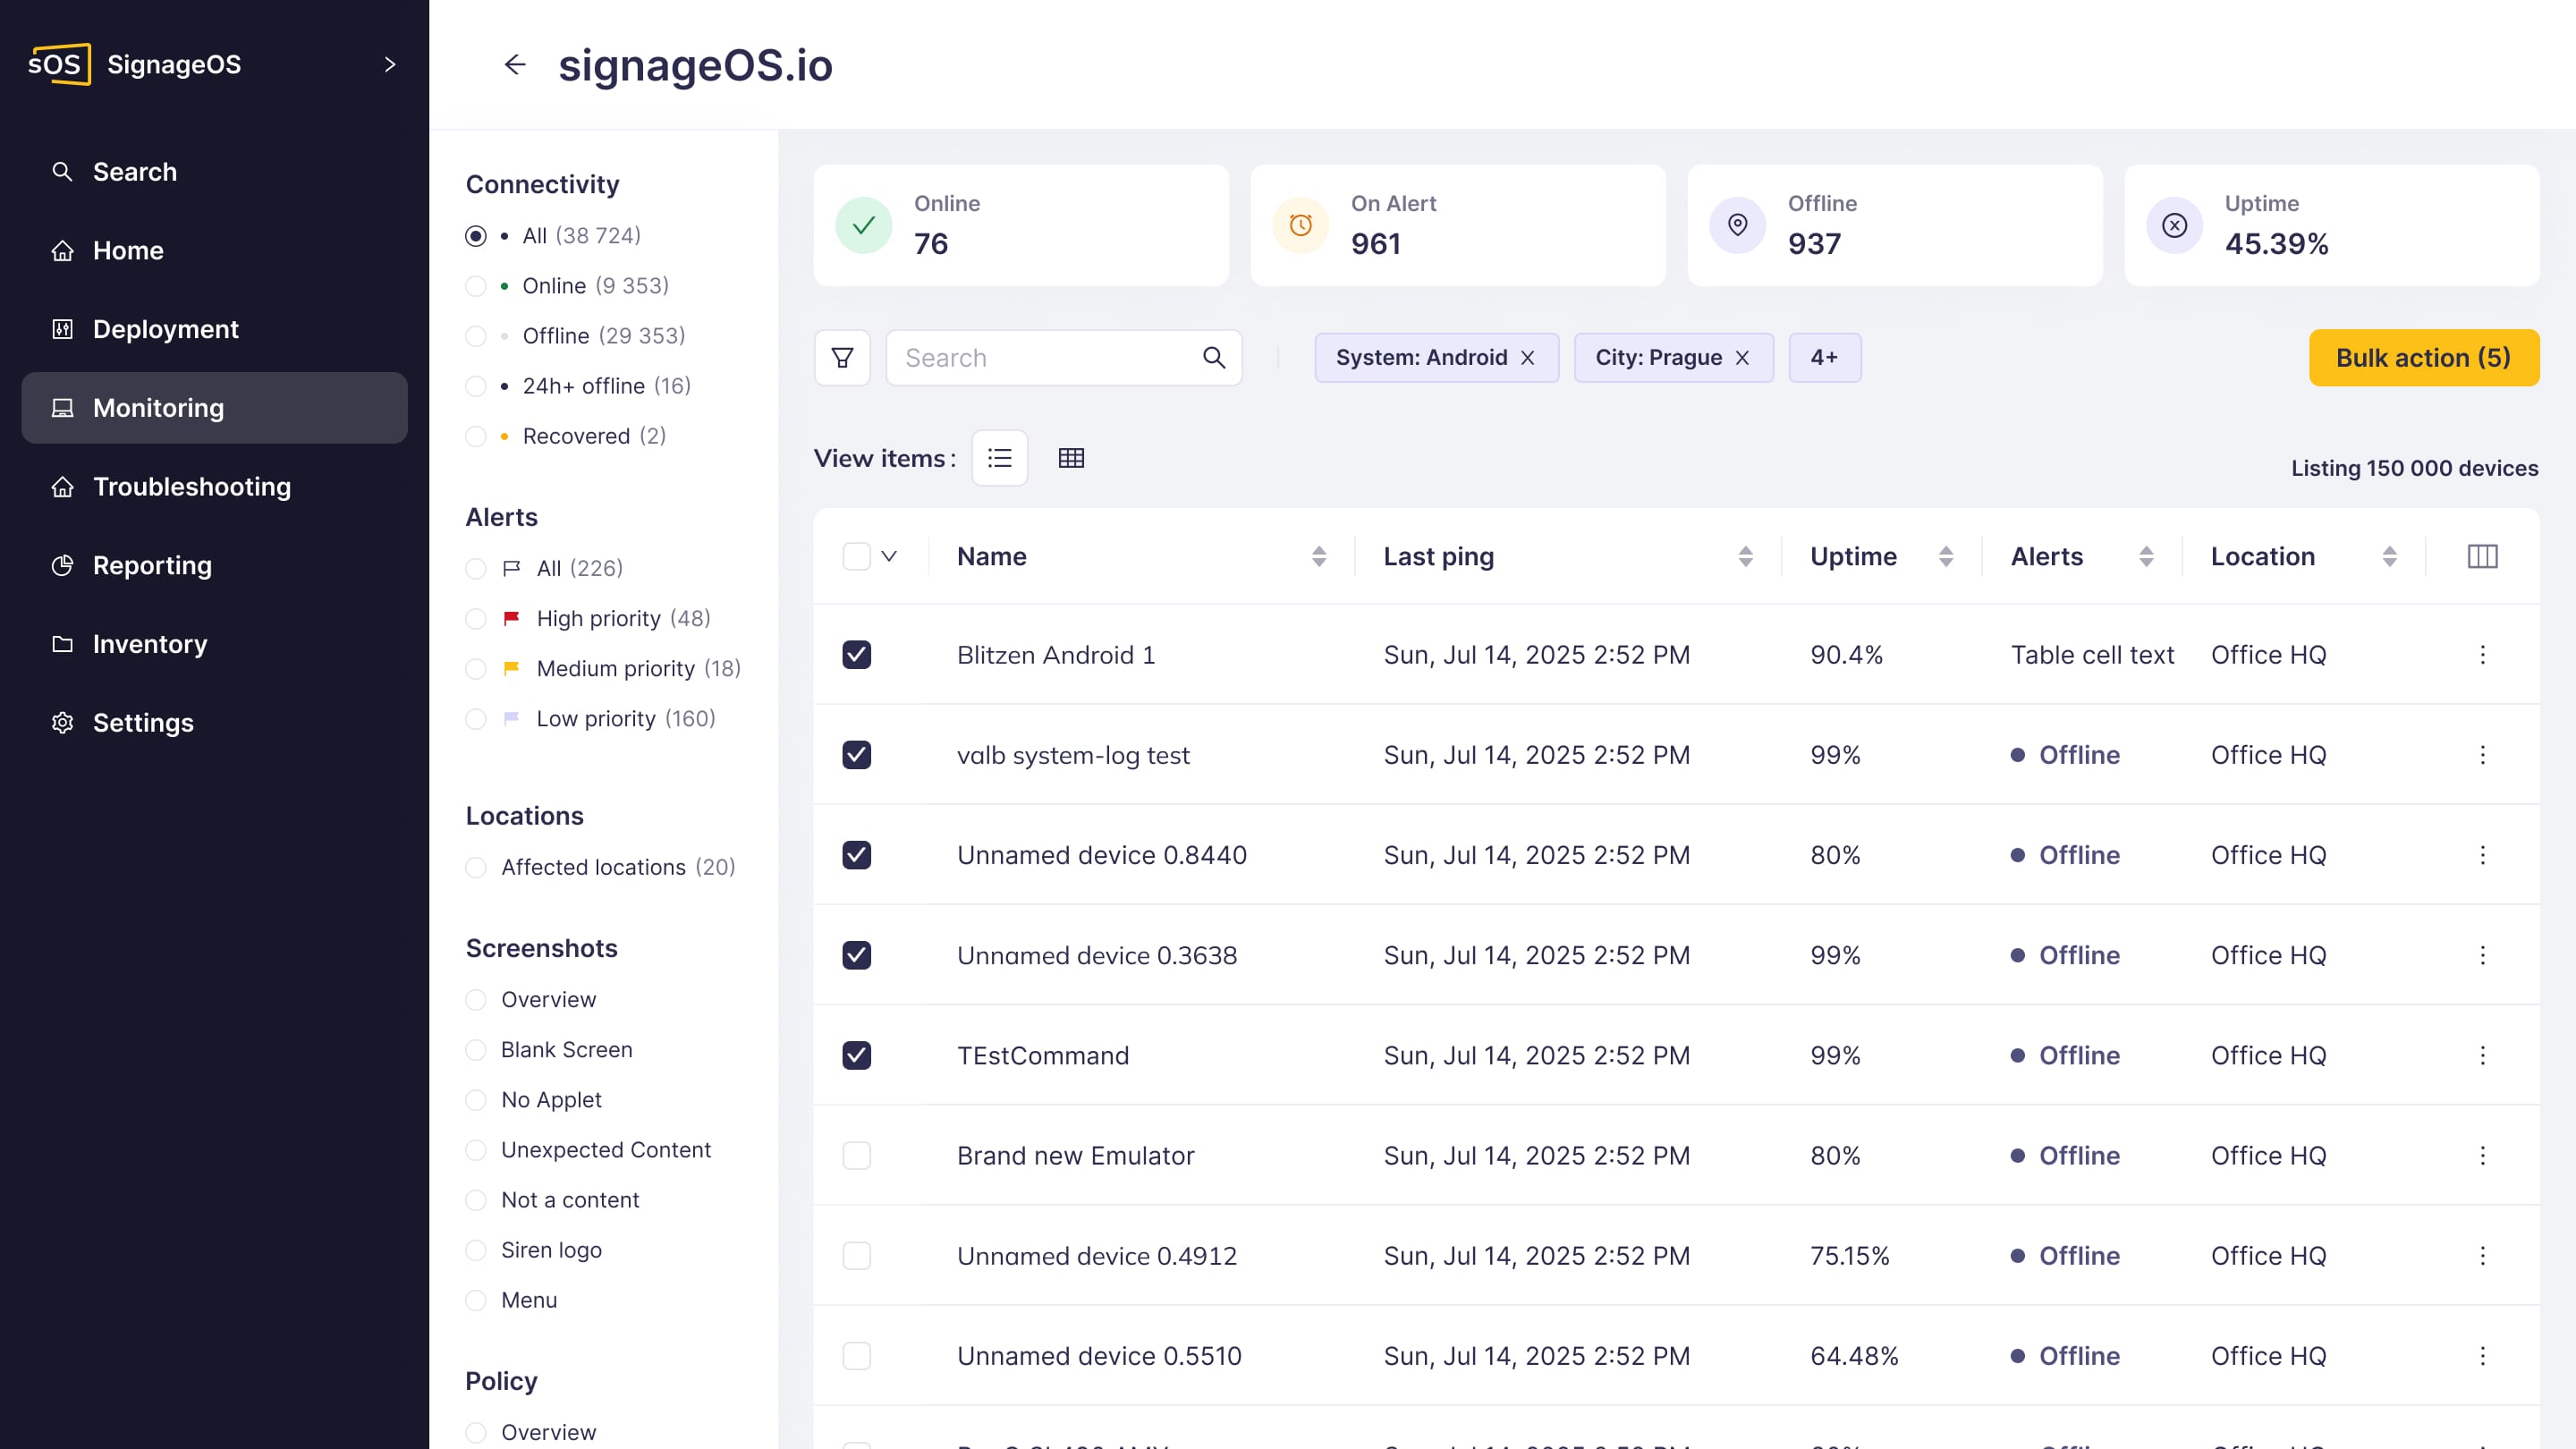Screen dimensions: 2576x1449
Task: Switch to grid view of items
Action: (x=1071, y=458)
